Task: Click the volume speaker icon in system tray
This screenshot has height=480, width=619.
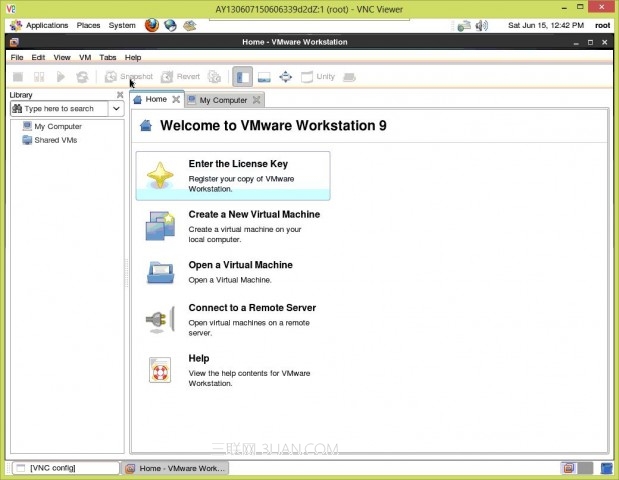Action: [x=482, y=25]
